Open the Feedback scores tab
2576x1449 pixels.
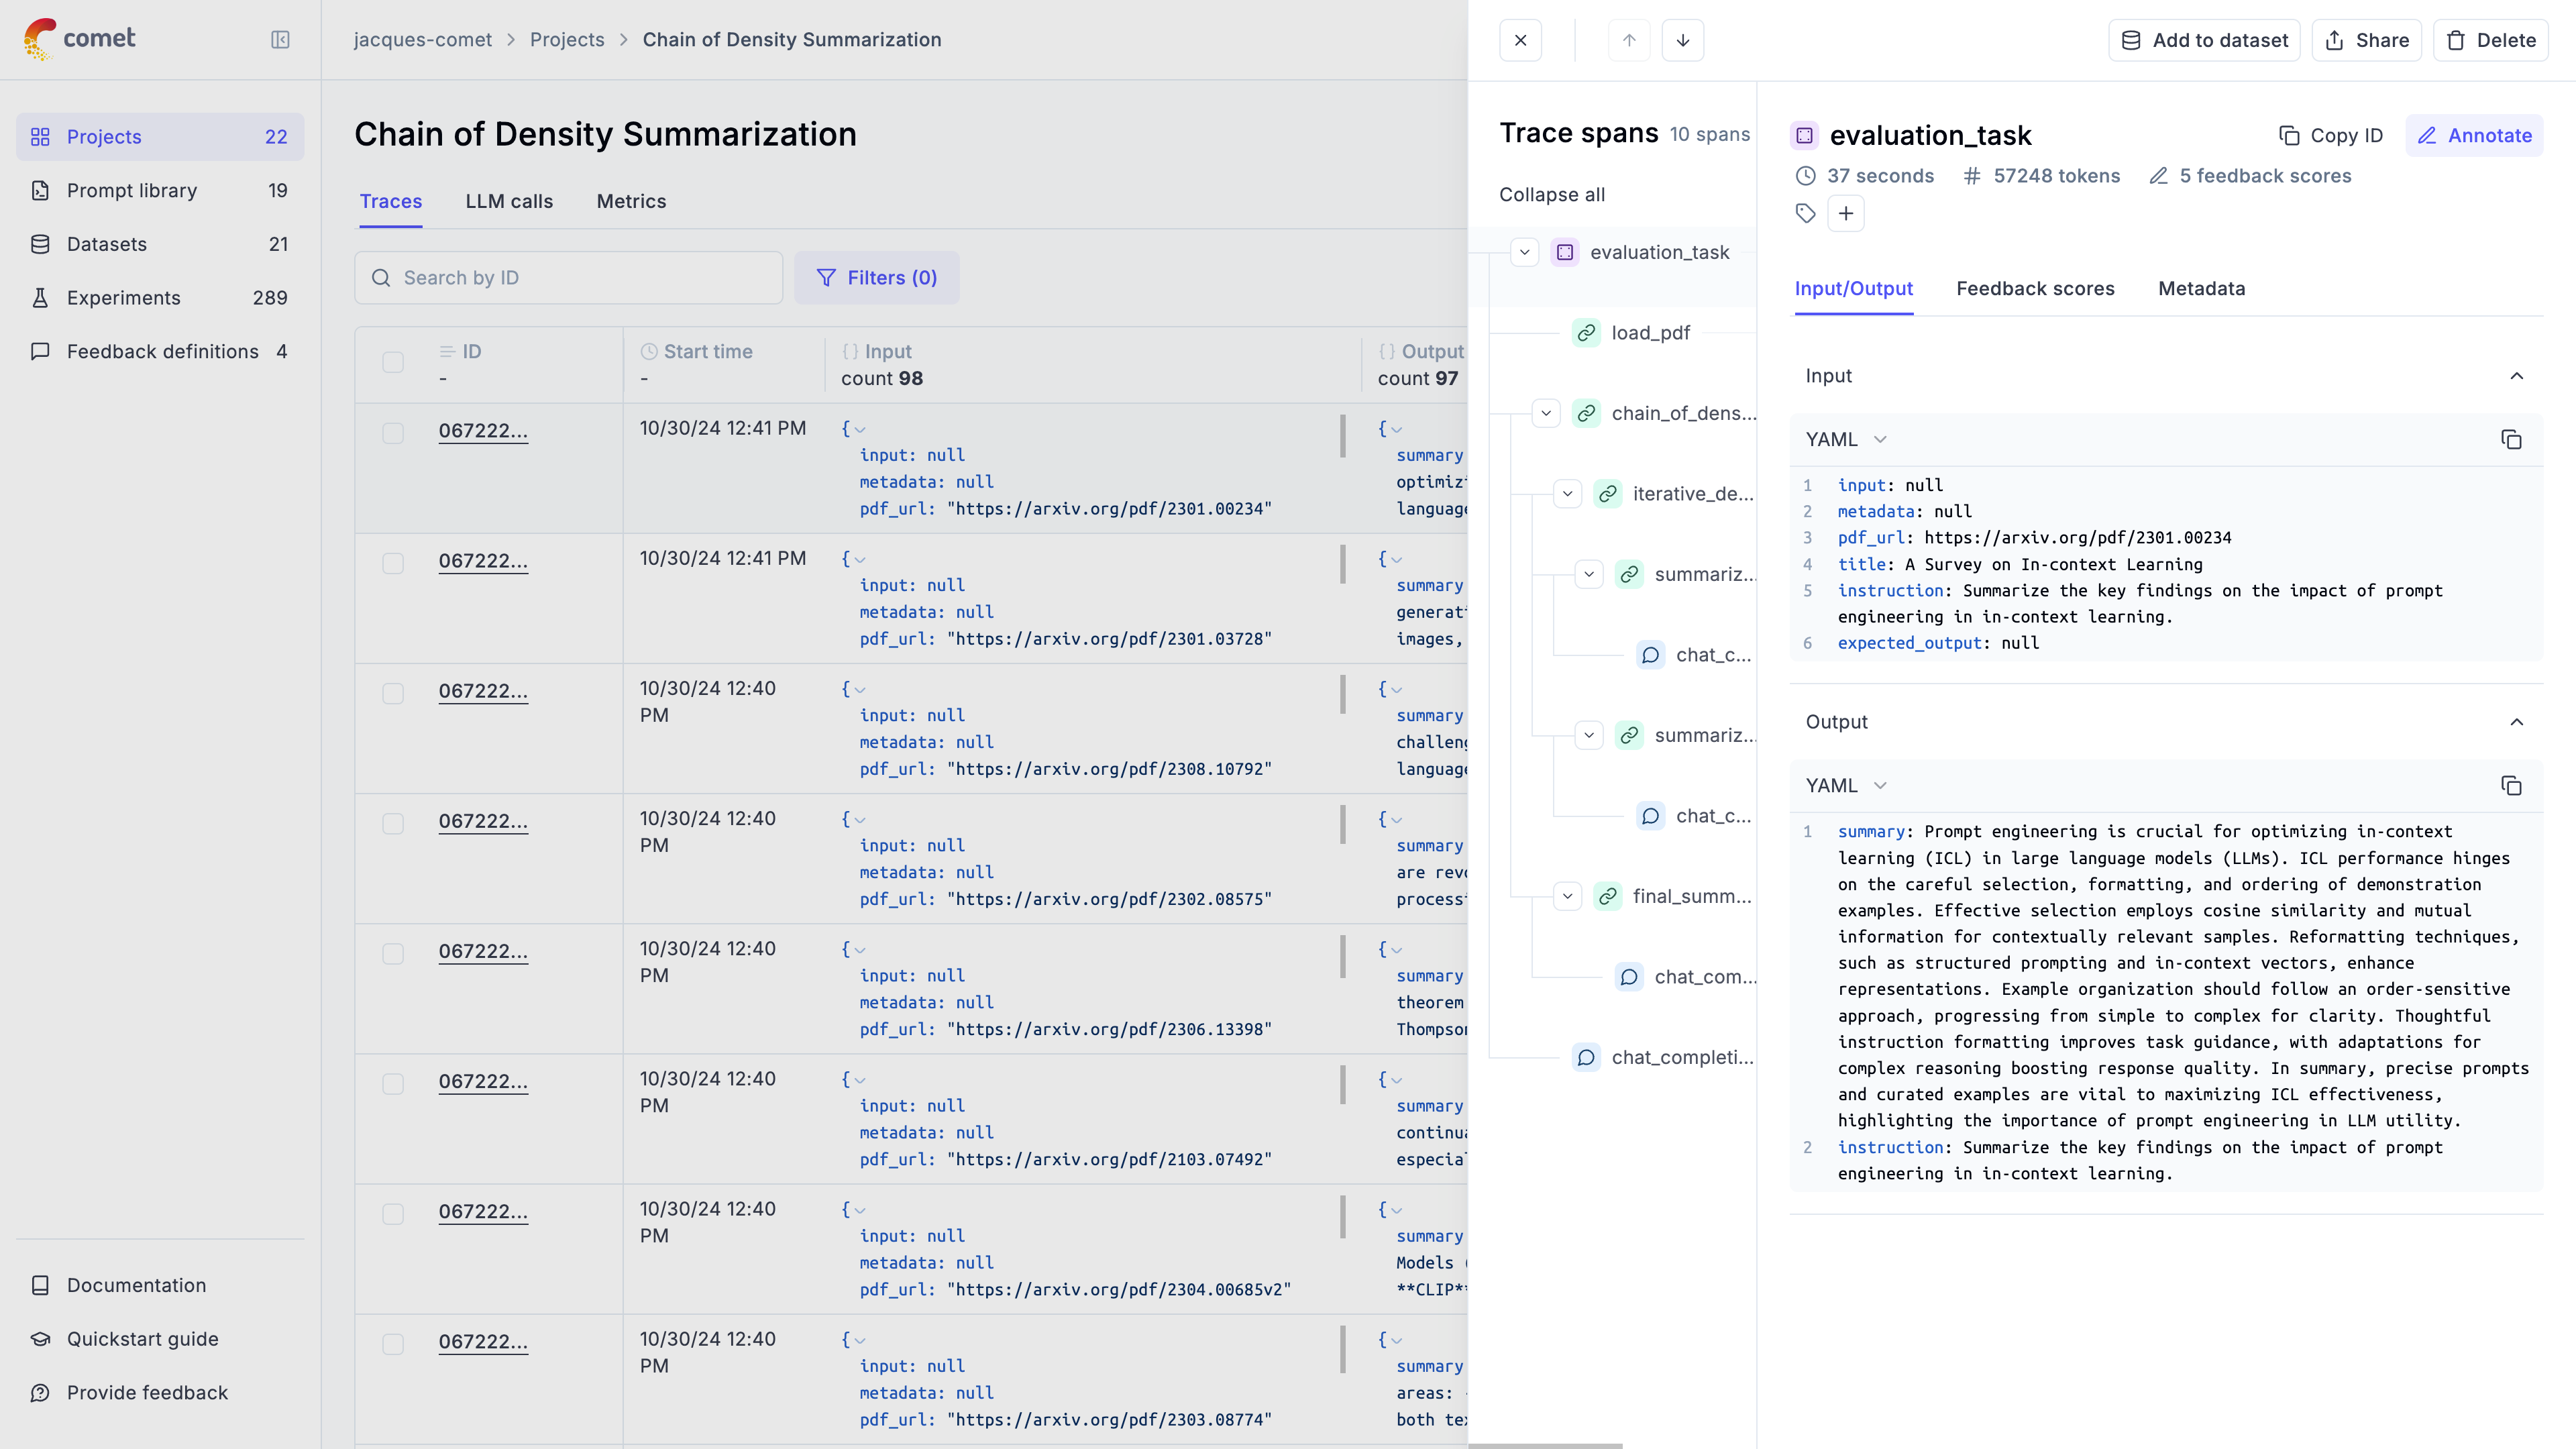point(2035,289)
